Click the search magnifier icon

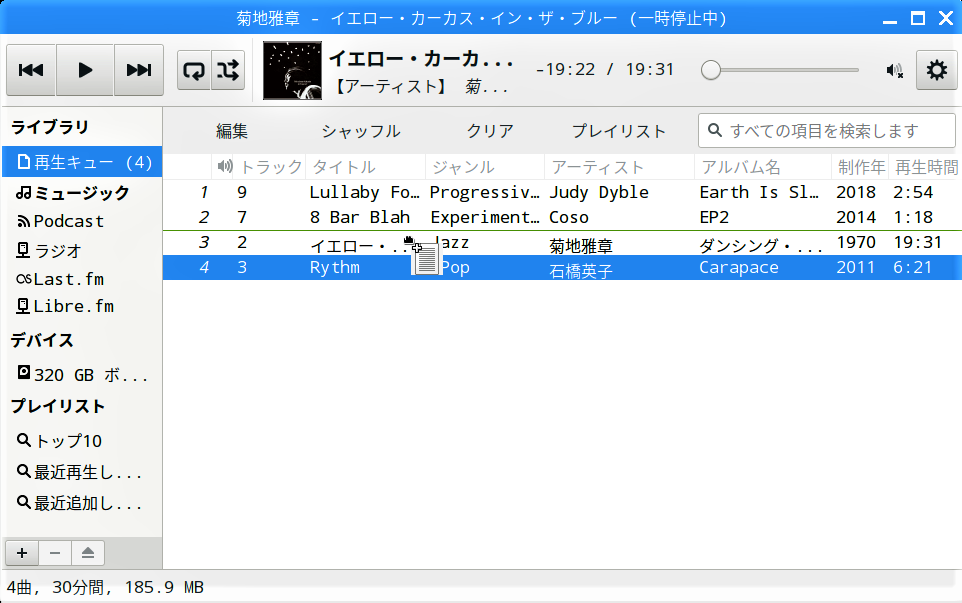[x=715, y=130]
